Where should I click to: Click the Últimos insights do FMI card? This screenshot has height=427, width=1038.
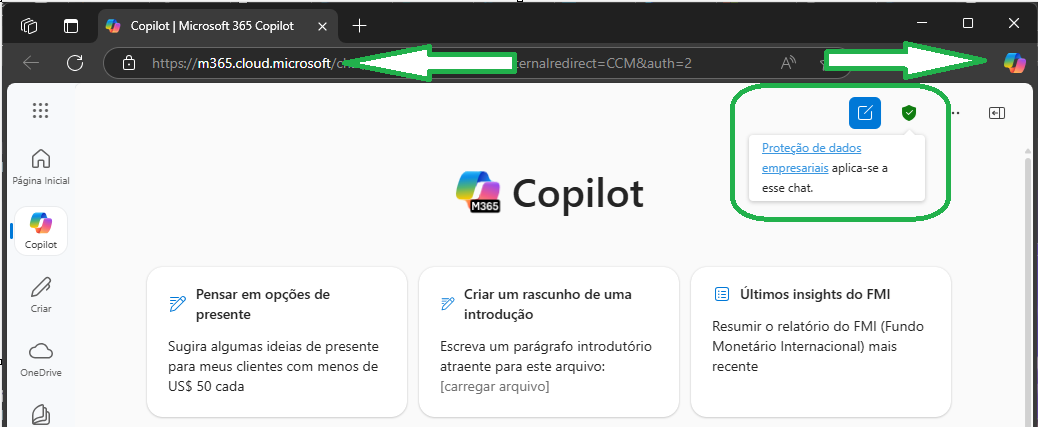(x=820, y=340)
